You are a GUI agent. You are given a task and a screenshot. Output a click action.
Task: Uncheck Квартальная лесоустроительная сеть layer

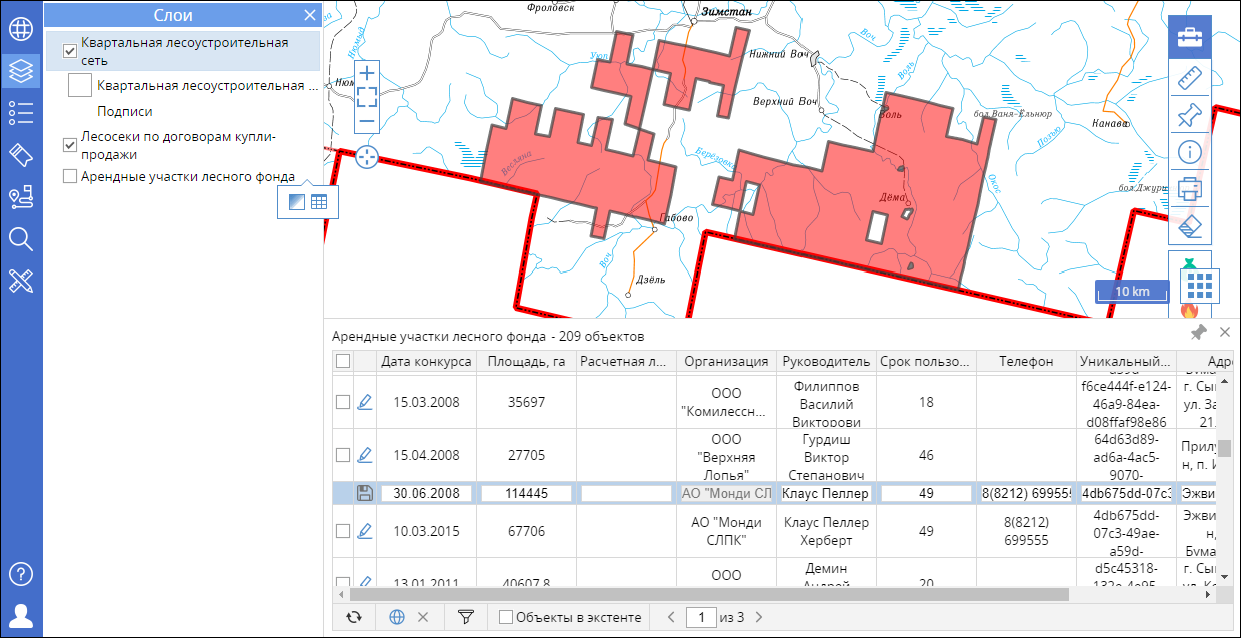click(70, 51)
